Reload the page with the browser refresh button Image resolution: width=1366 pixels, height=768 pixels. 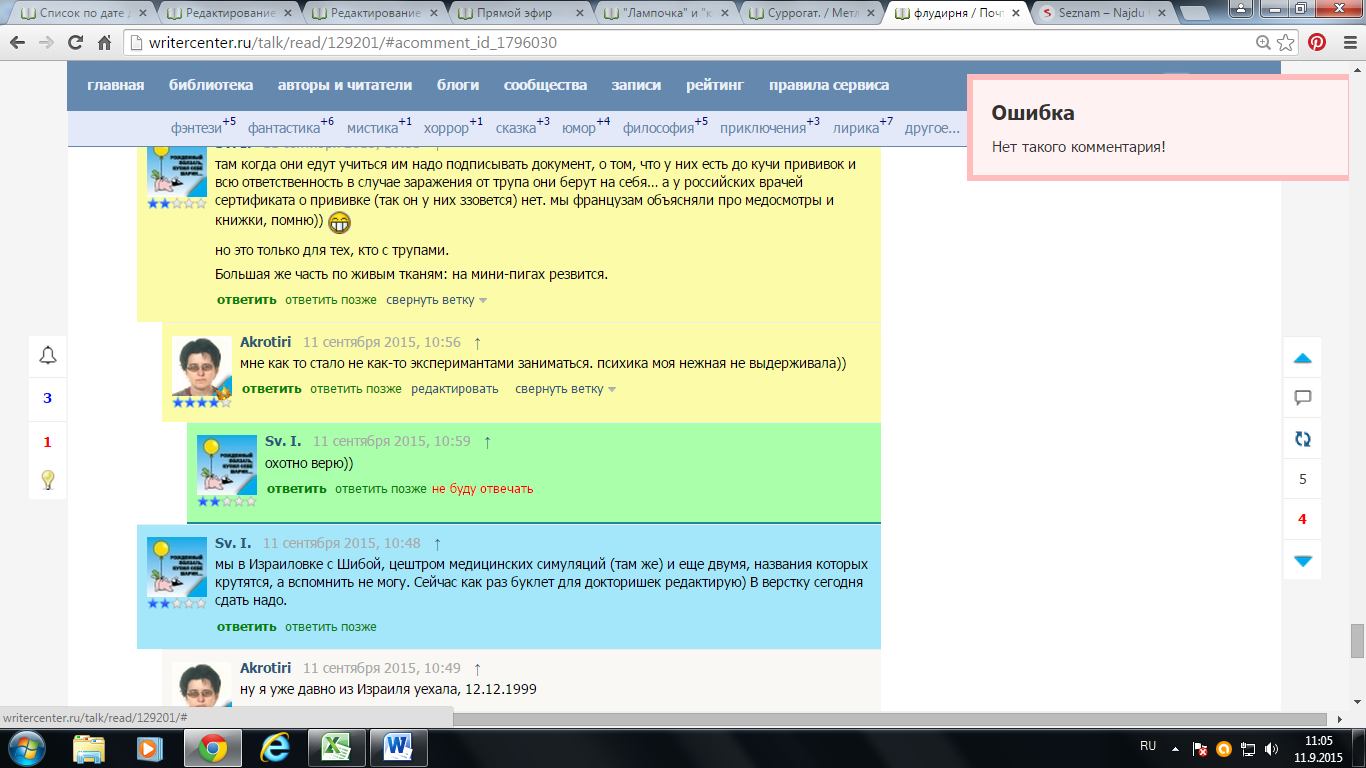pyautogui.click(x=75, y=43)
